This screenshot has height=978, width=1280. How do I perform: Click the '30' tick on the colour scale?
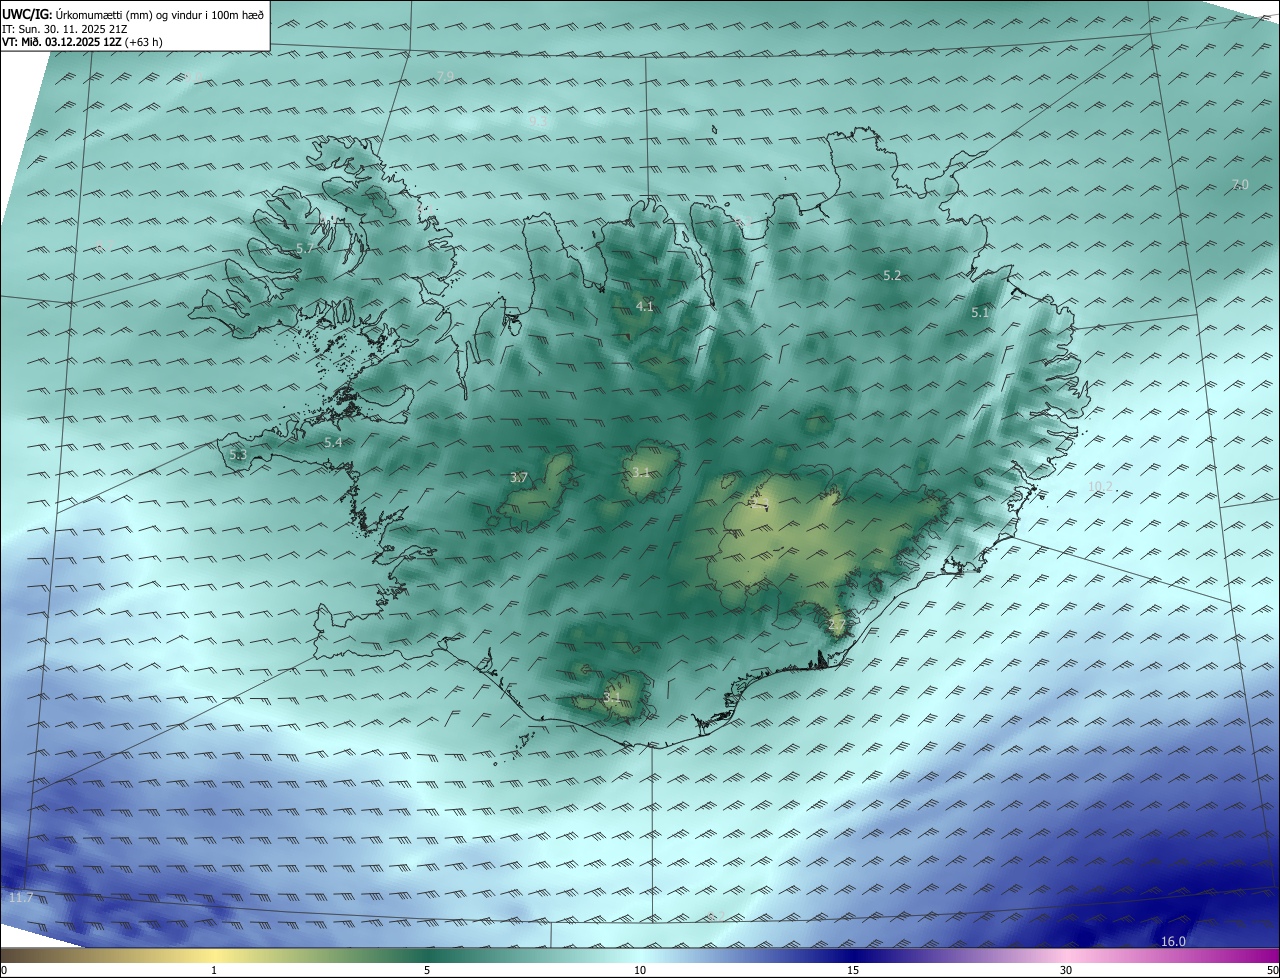tap(1066, 970)
